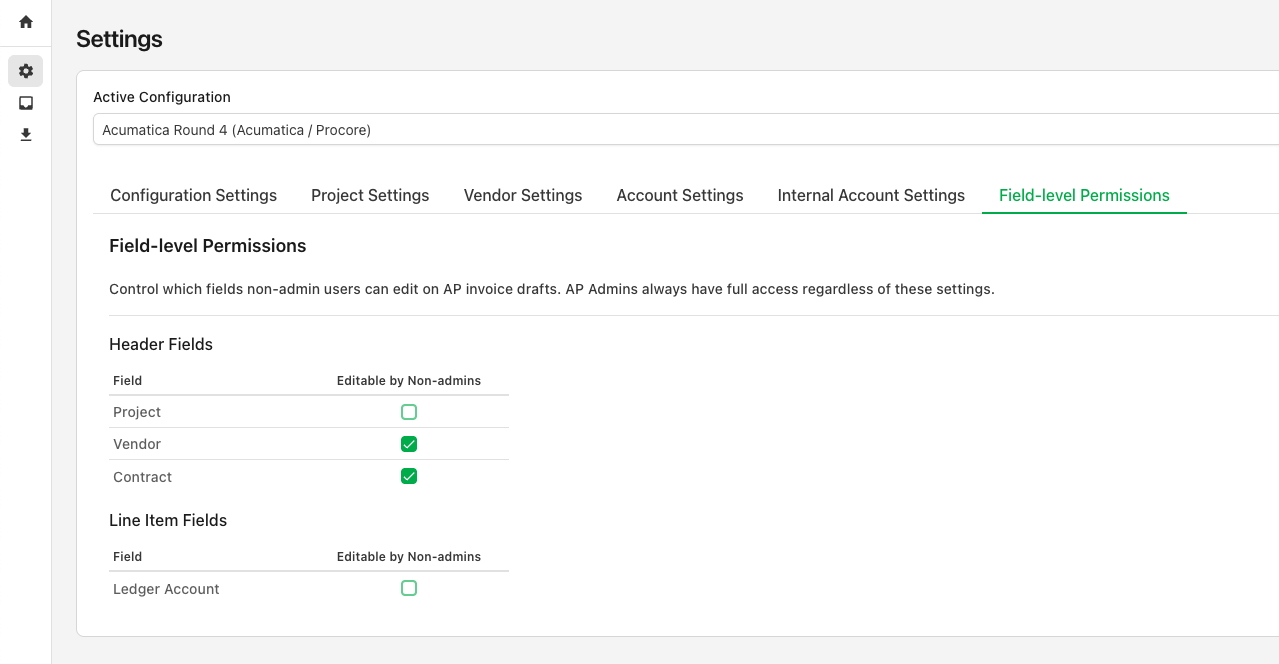This screenshot has width=1279, height=664.
Task: Click the Field column header under Header Fields
Action: coord(127,381)
